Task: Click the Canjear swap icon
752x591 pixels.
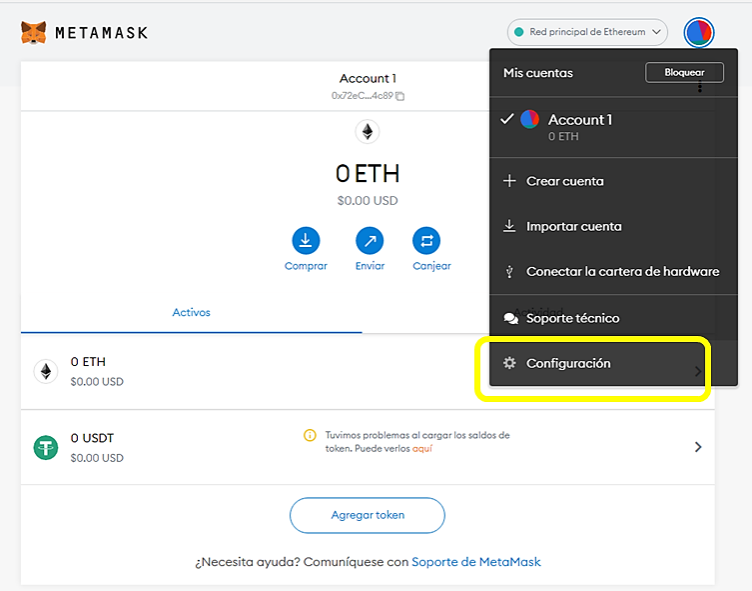Action: click(426, 240)
